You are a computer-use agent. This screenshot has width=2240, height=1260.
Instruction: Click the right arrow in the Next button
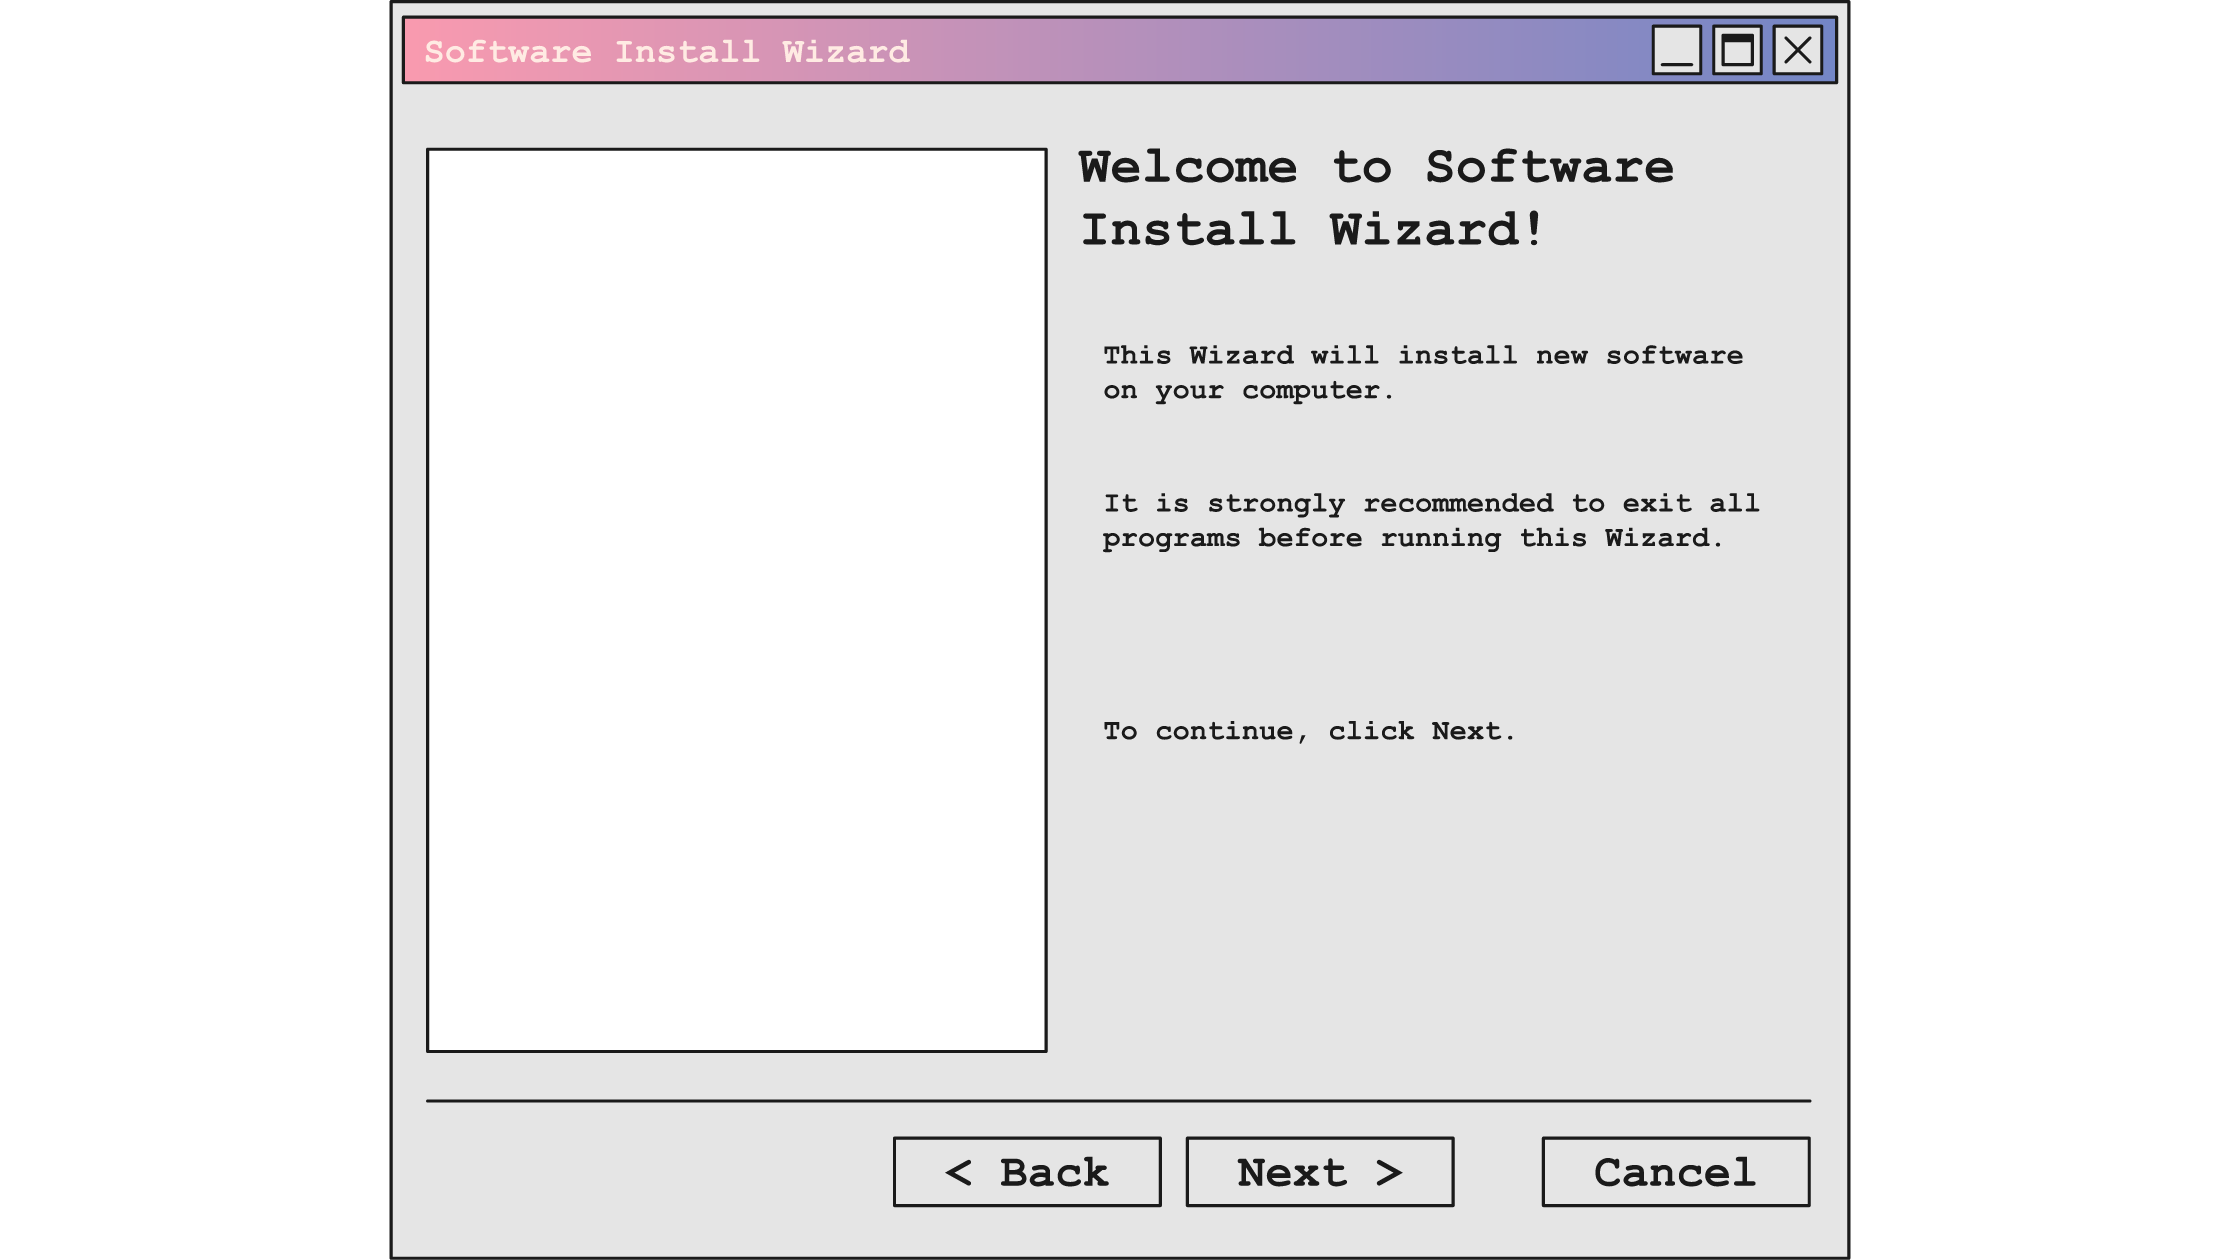coord(1390,1172)
